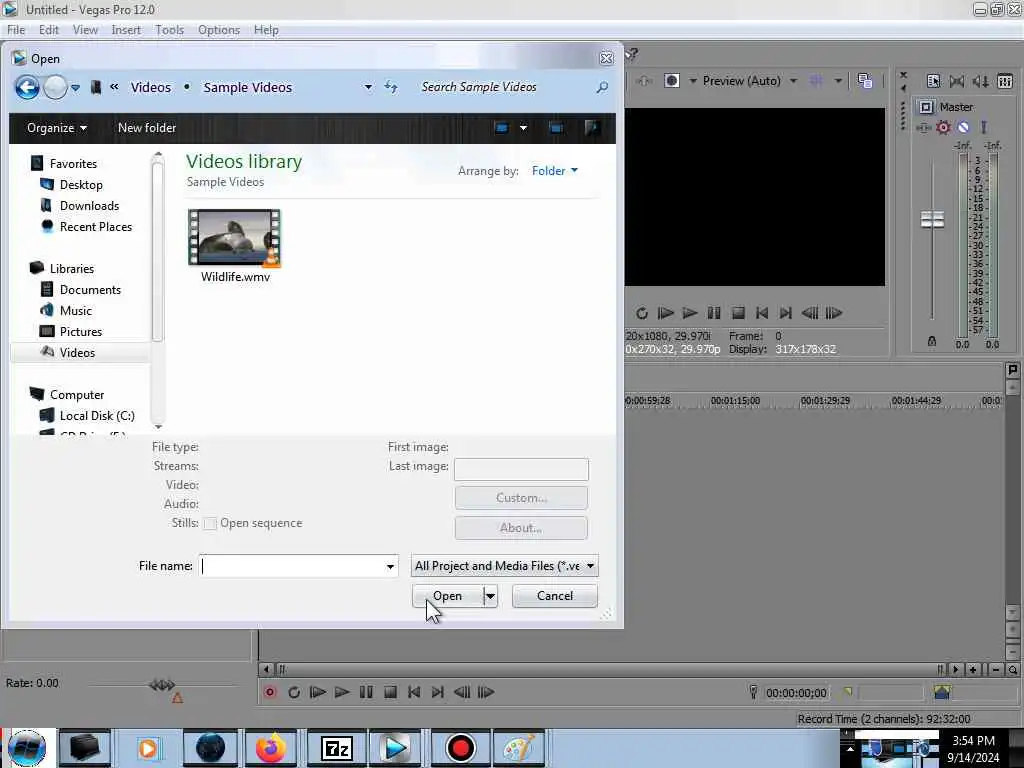
Task: Check the Open sequence checkbox
Action: 210,524
